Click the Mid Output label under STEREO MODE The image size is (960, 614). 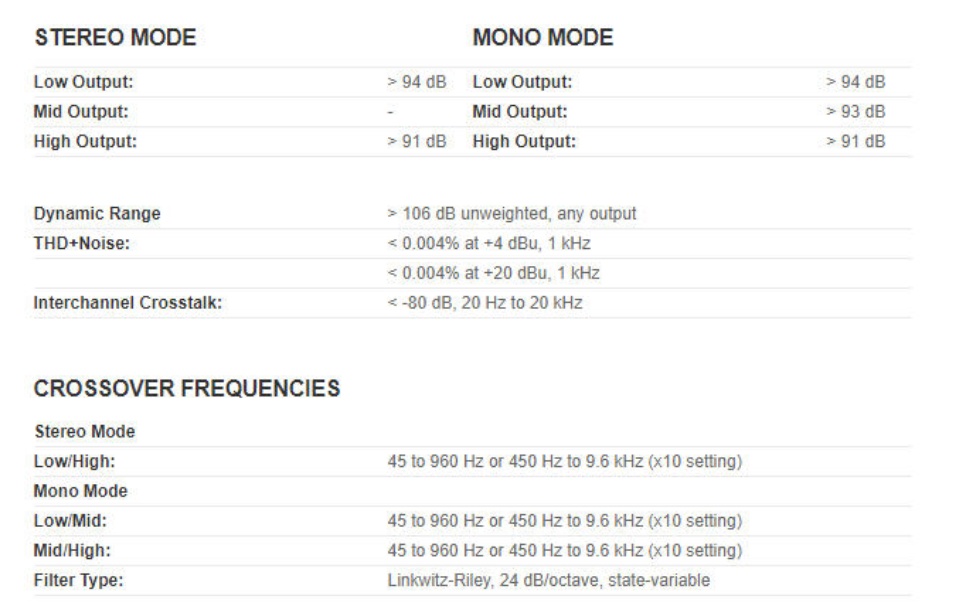tap(81, 111)
